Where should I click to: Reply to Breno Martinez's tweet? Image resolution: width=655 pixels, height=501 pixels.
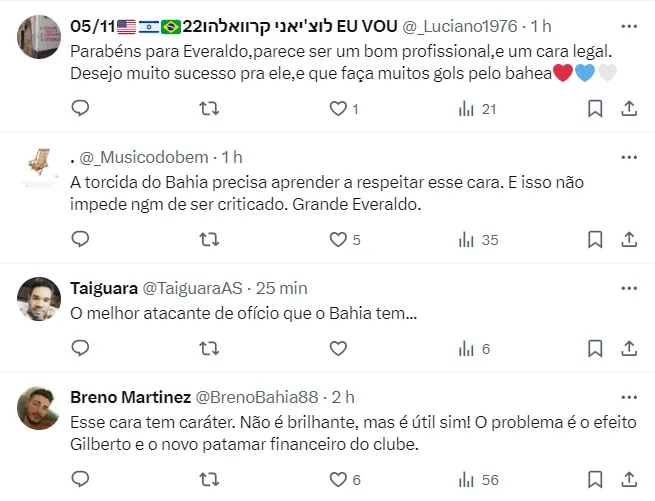81,481
